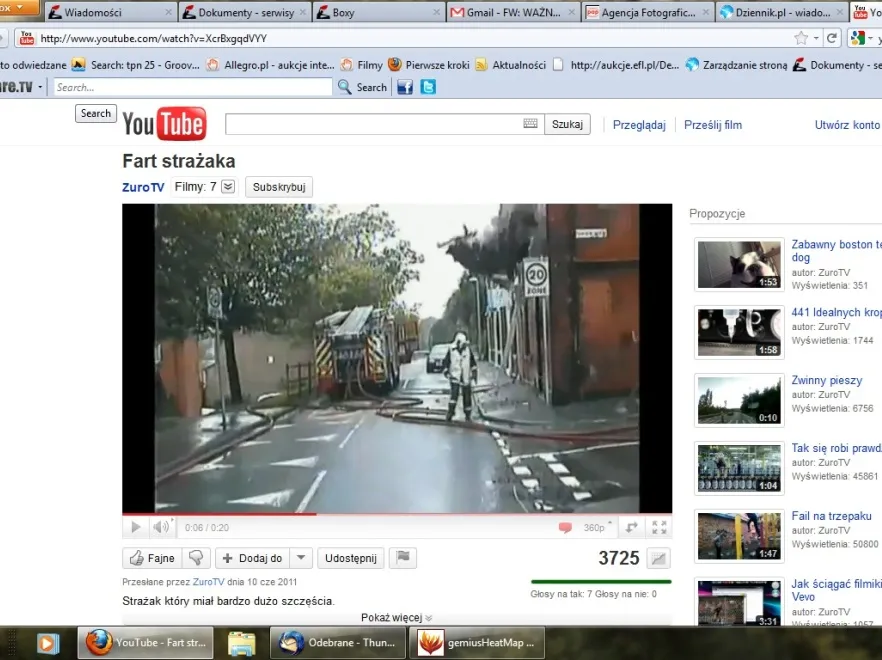Click the Subskrybuj button

[x=279, y=187]
